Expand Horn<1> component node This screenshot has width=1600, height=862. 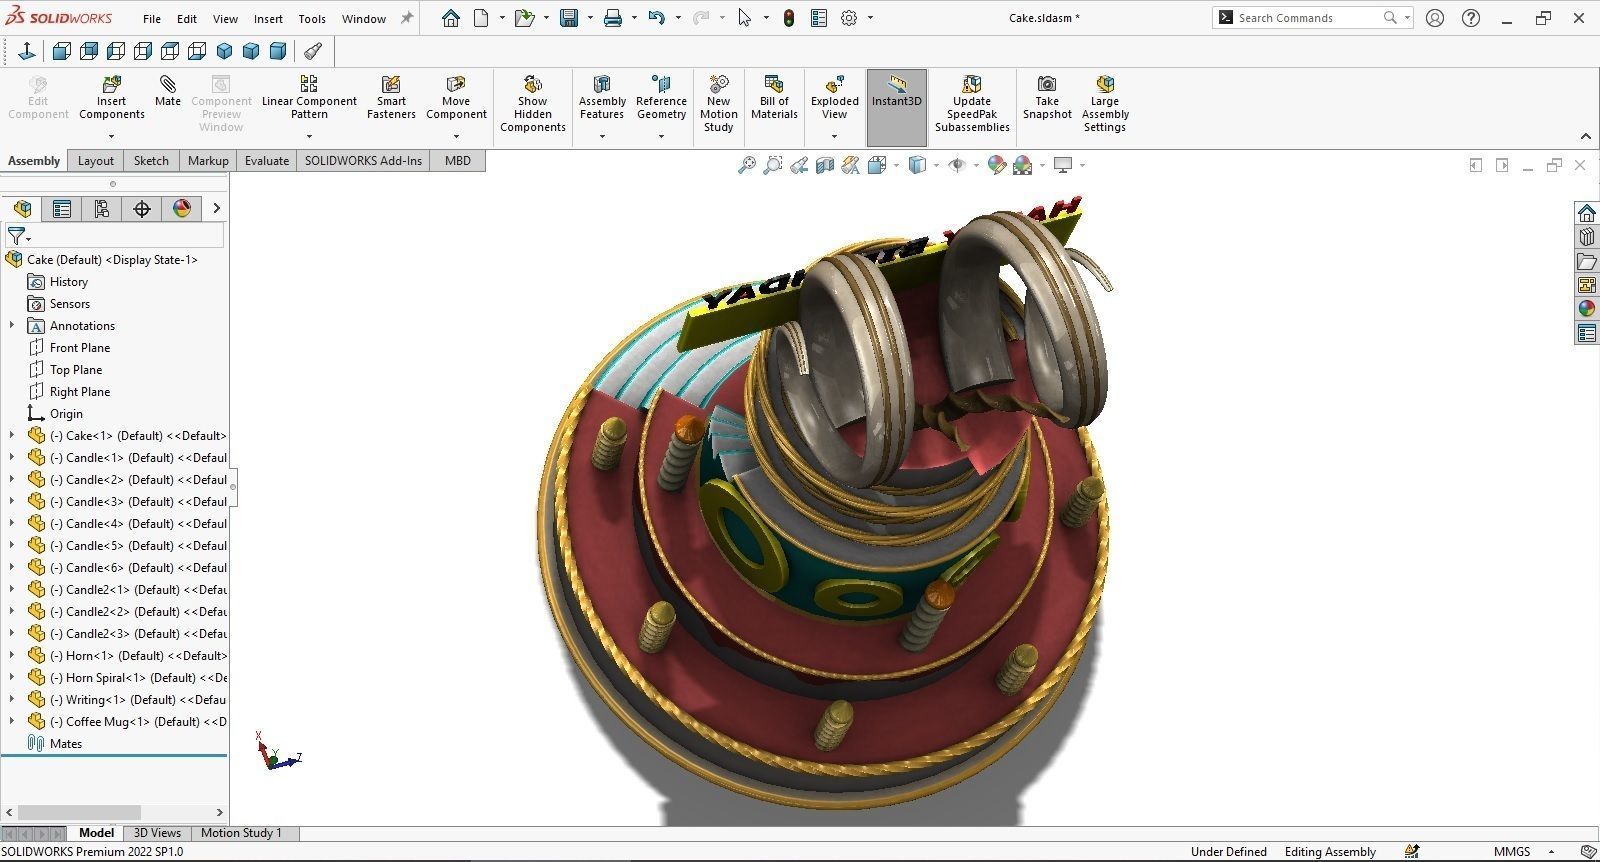(x=12, y=655)
